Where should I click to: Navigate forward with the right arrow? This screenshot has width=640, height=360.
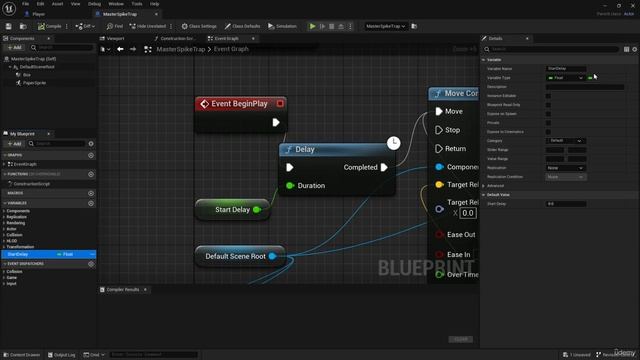point(133,49)
